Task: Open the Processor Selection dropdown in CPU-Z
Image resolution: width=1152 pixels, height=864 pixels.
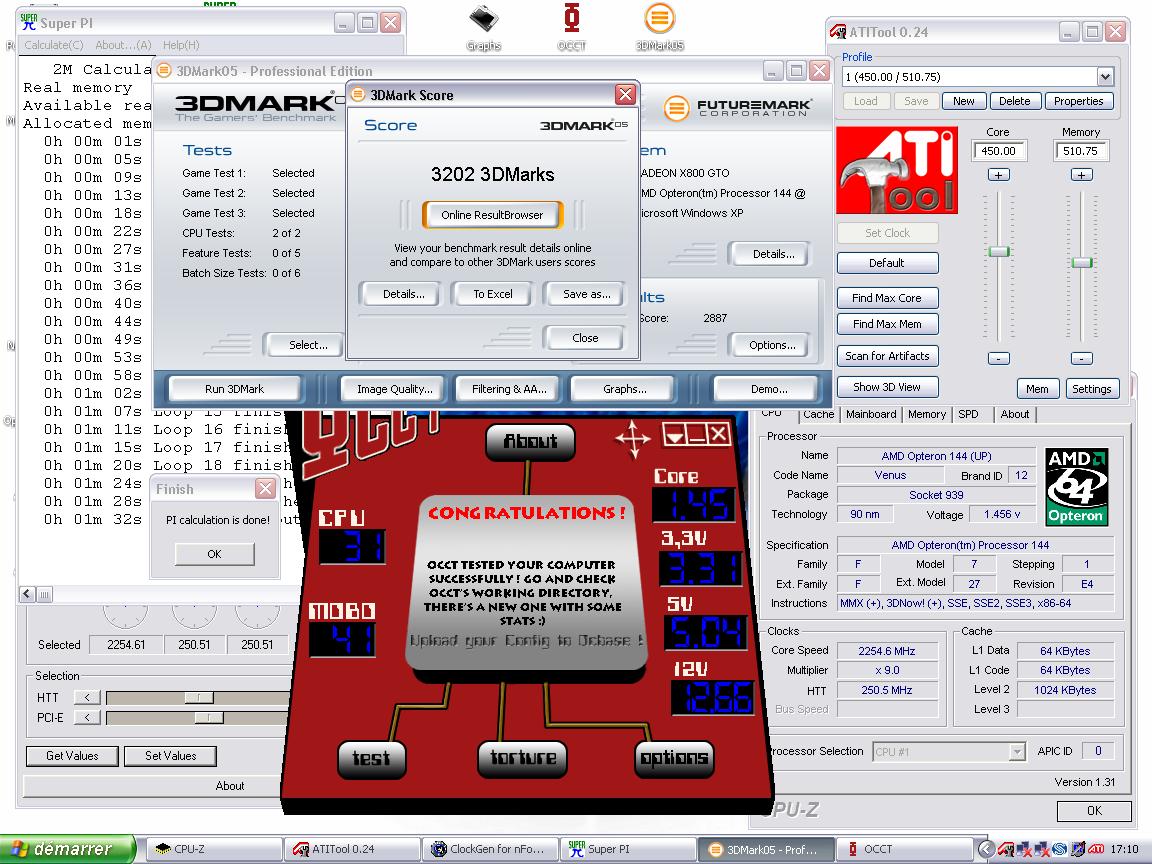Action: point(1017,752)
